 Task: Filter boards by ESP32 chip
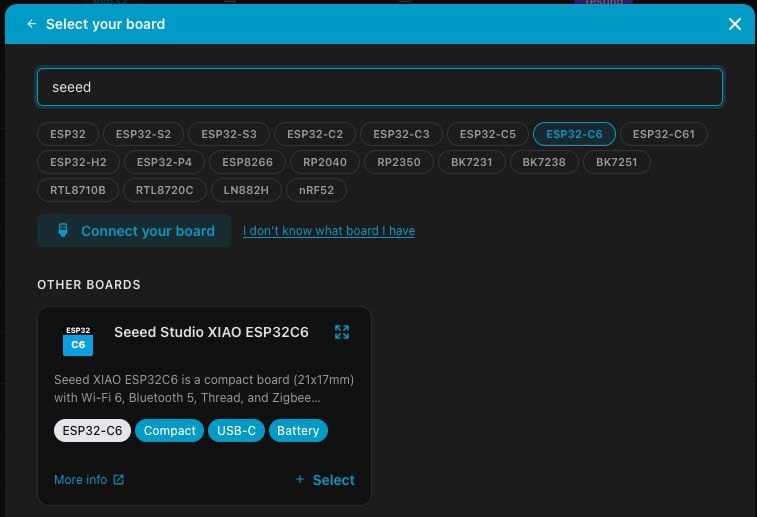[68, 134]
